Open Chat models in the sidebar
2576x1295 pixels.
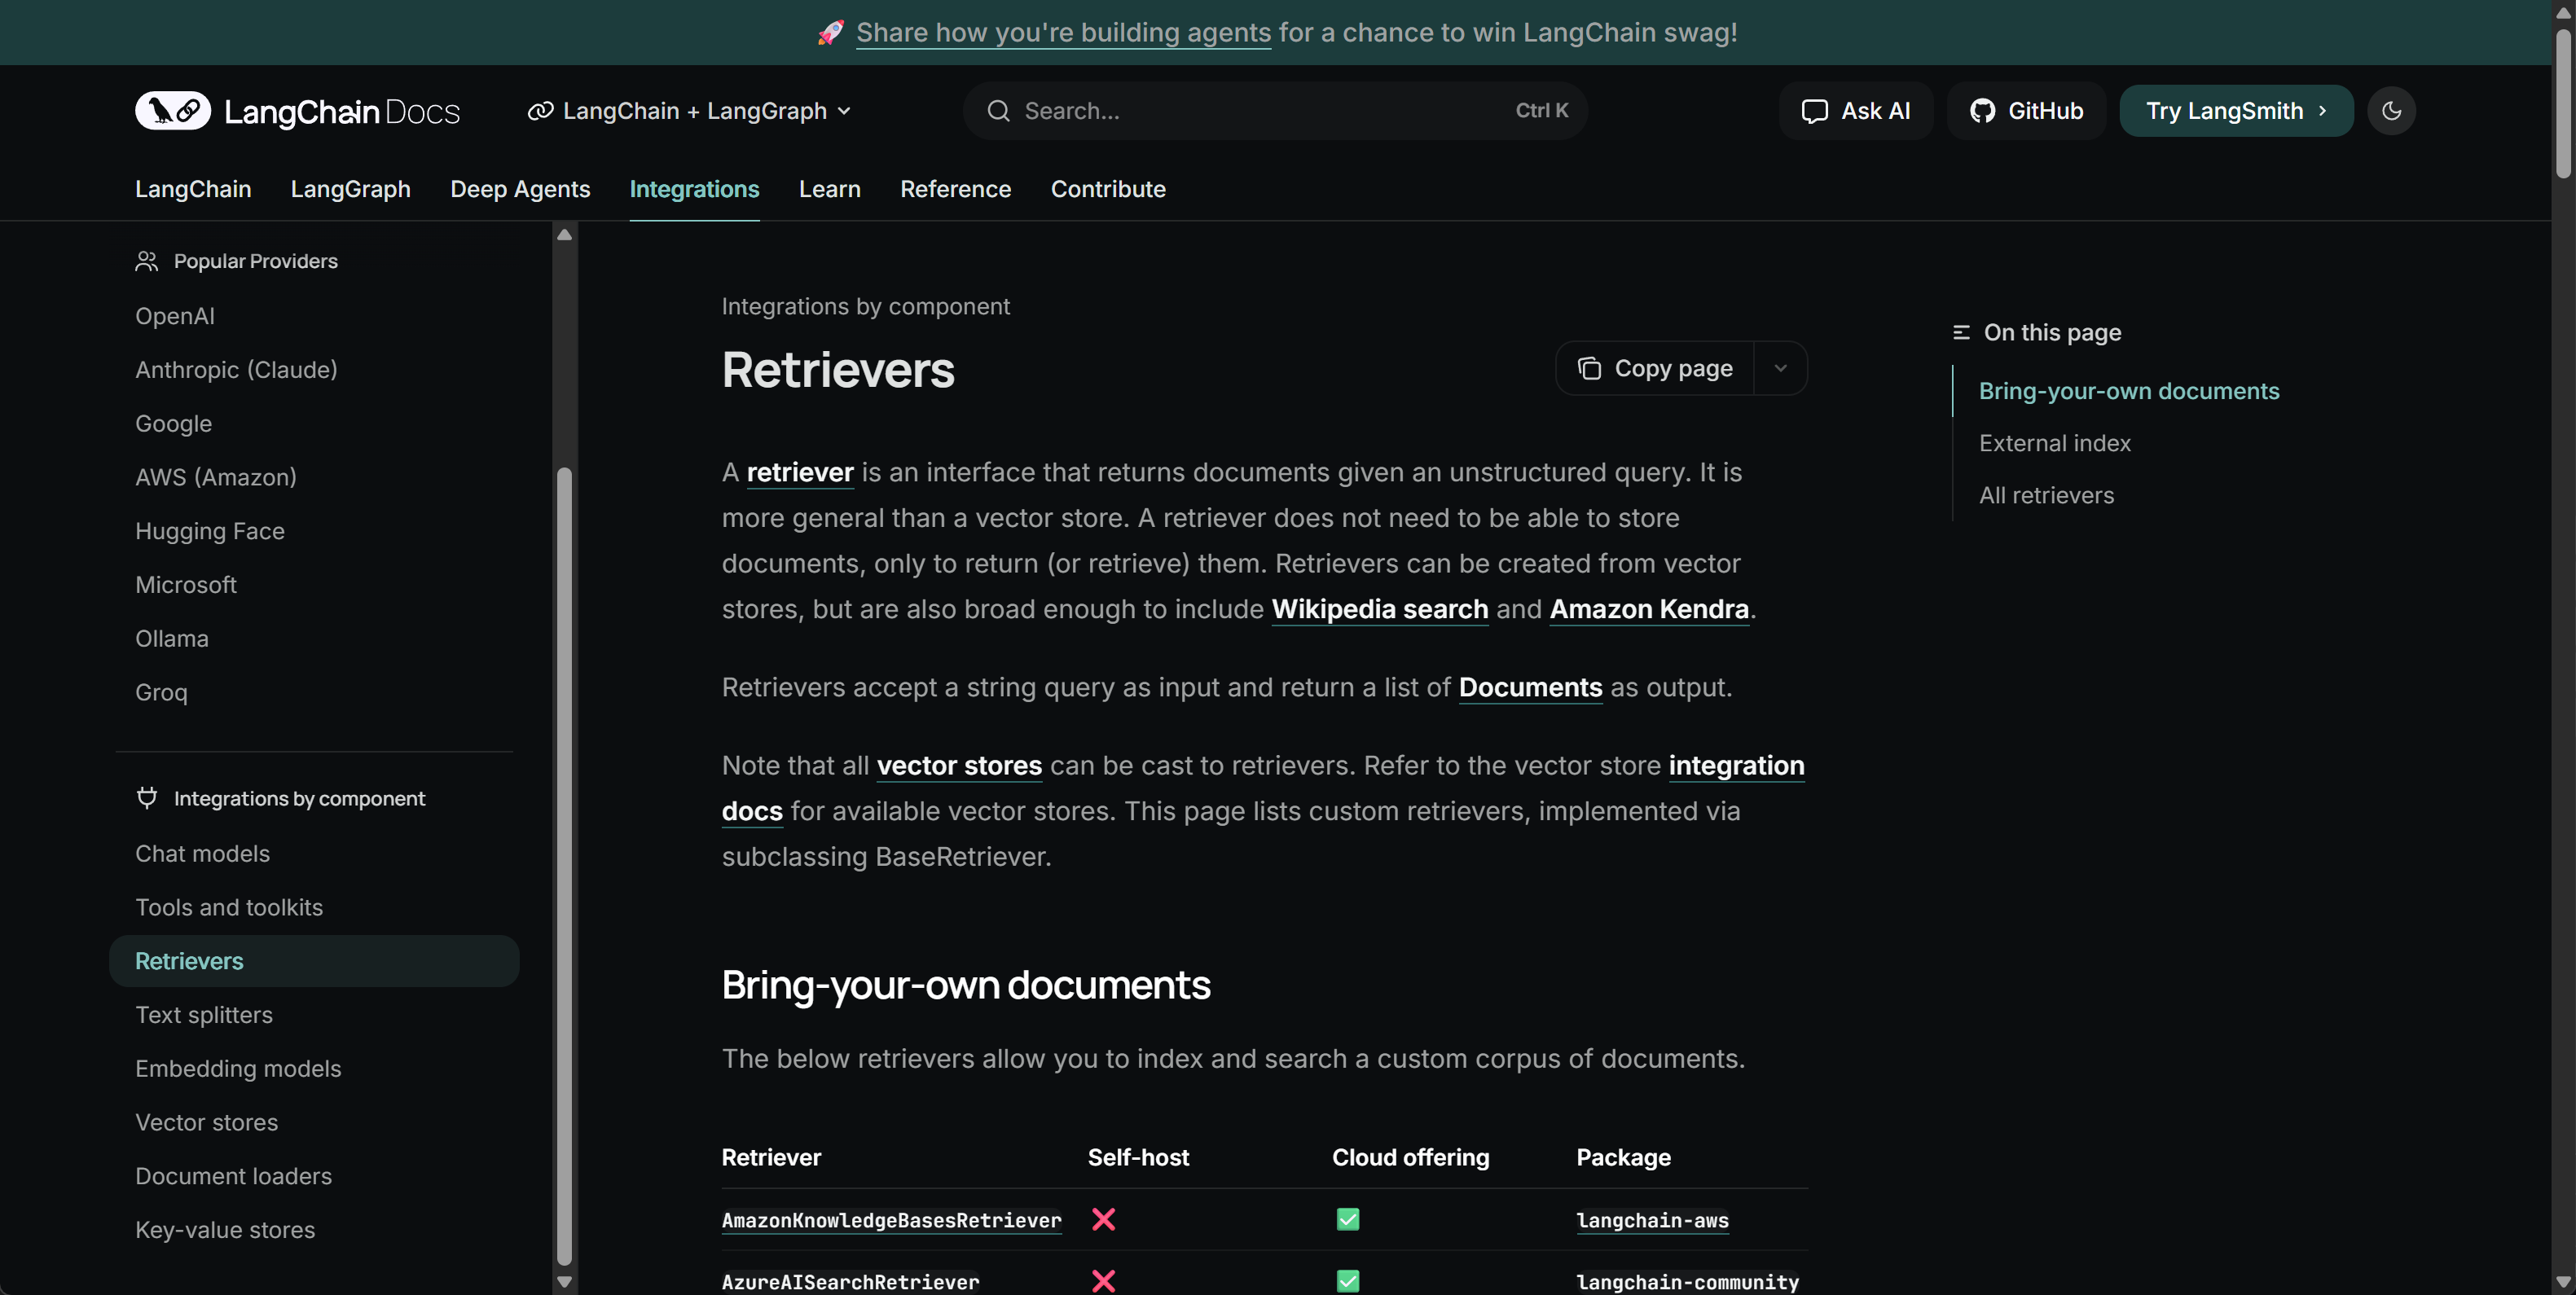202,854
